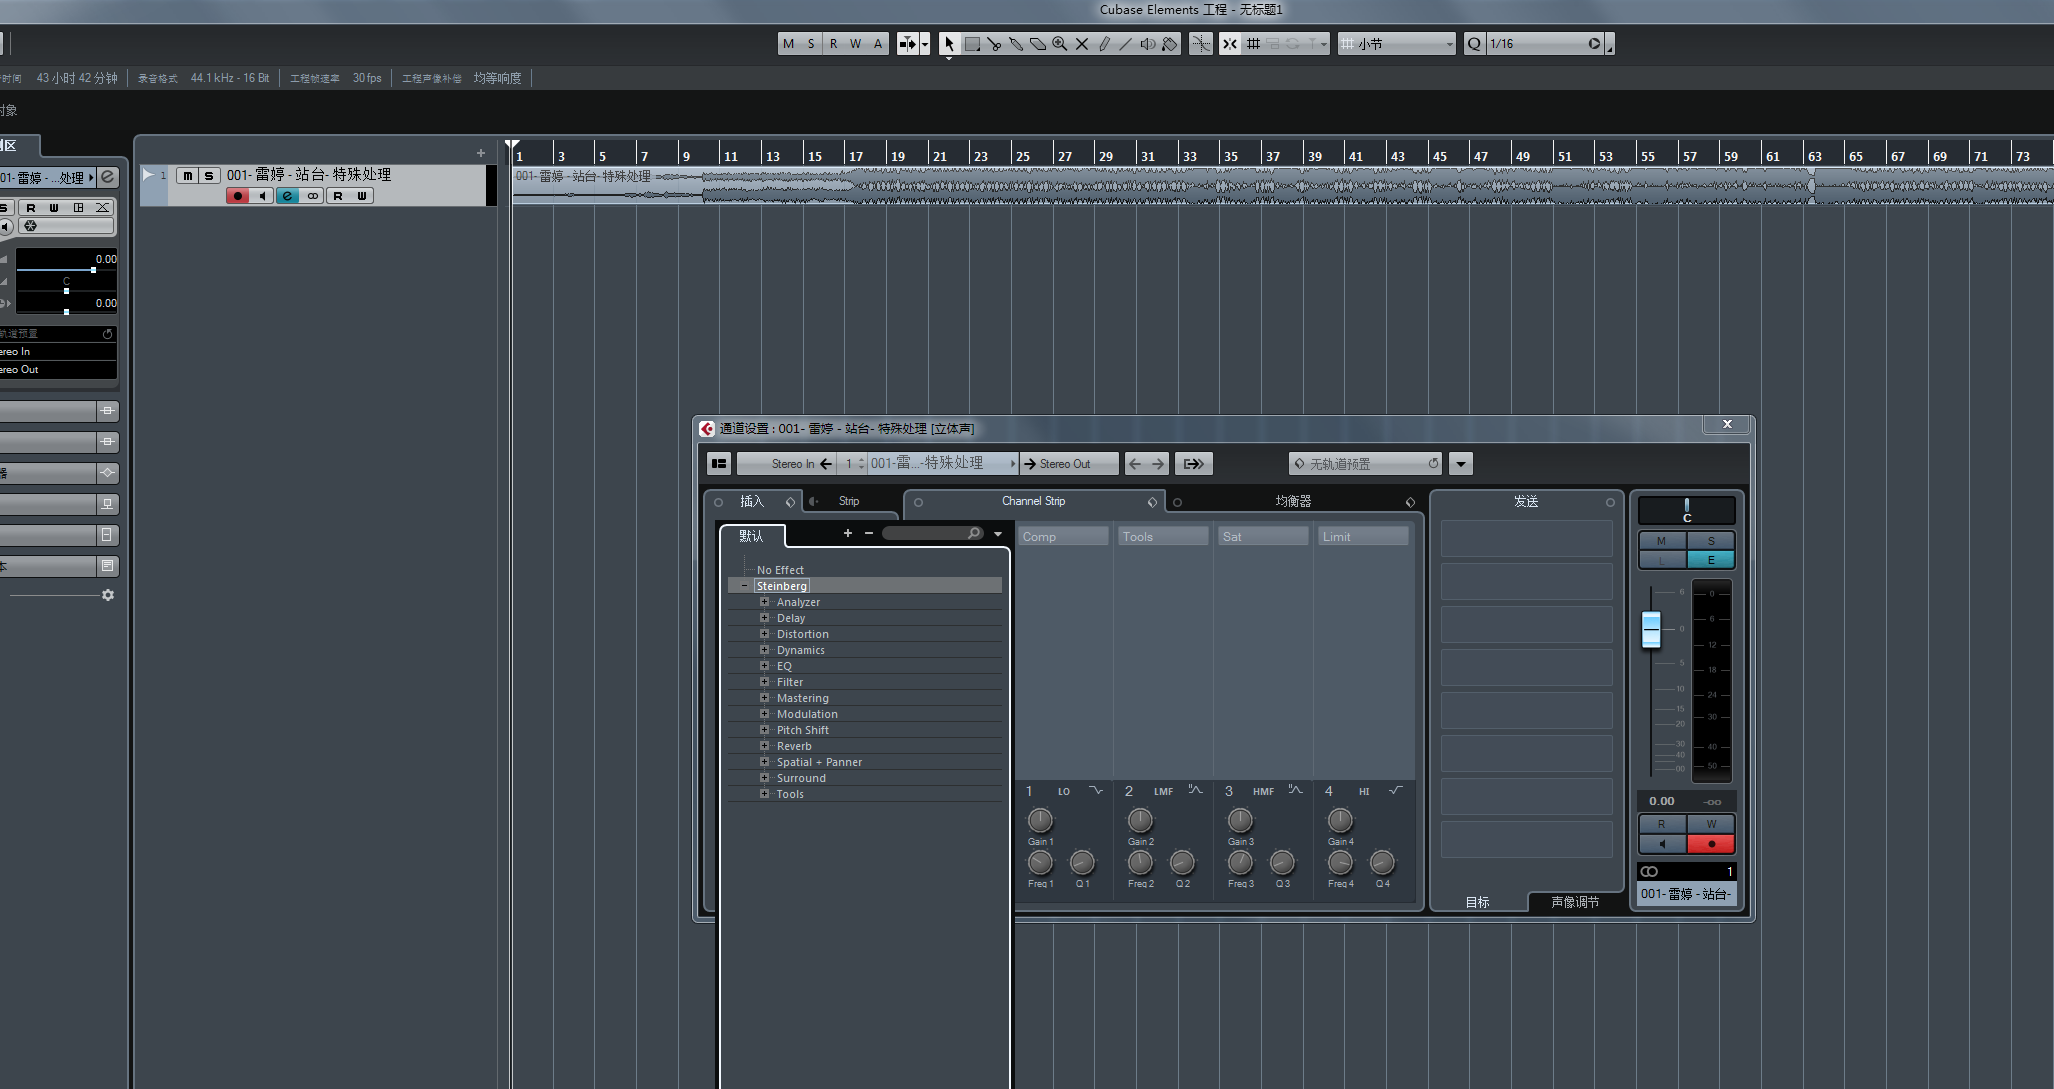Open Stereo Out output routing selector
Viewport: 2054px width, 1089px height.
(1068, 464)
